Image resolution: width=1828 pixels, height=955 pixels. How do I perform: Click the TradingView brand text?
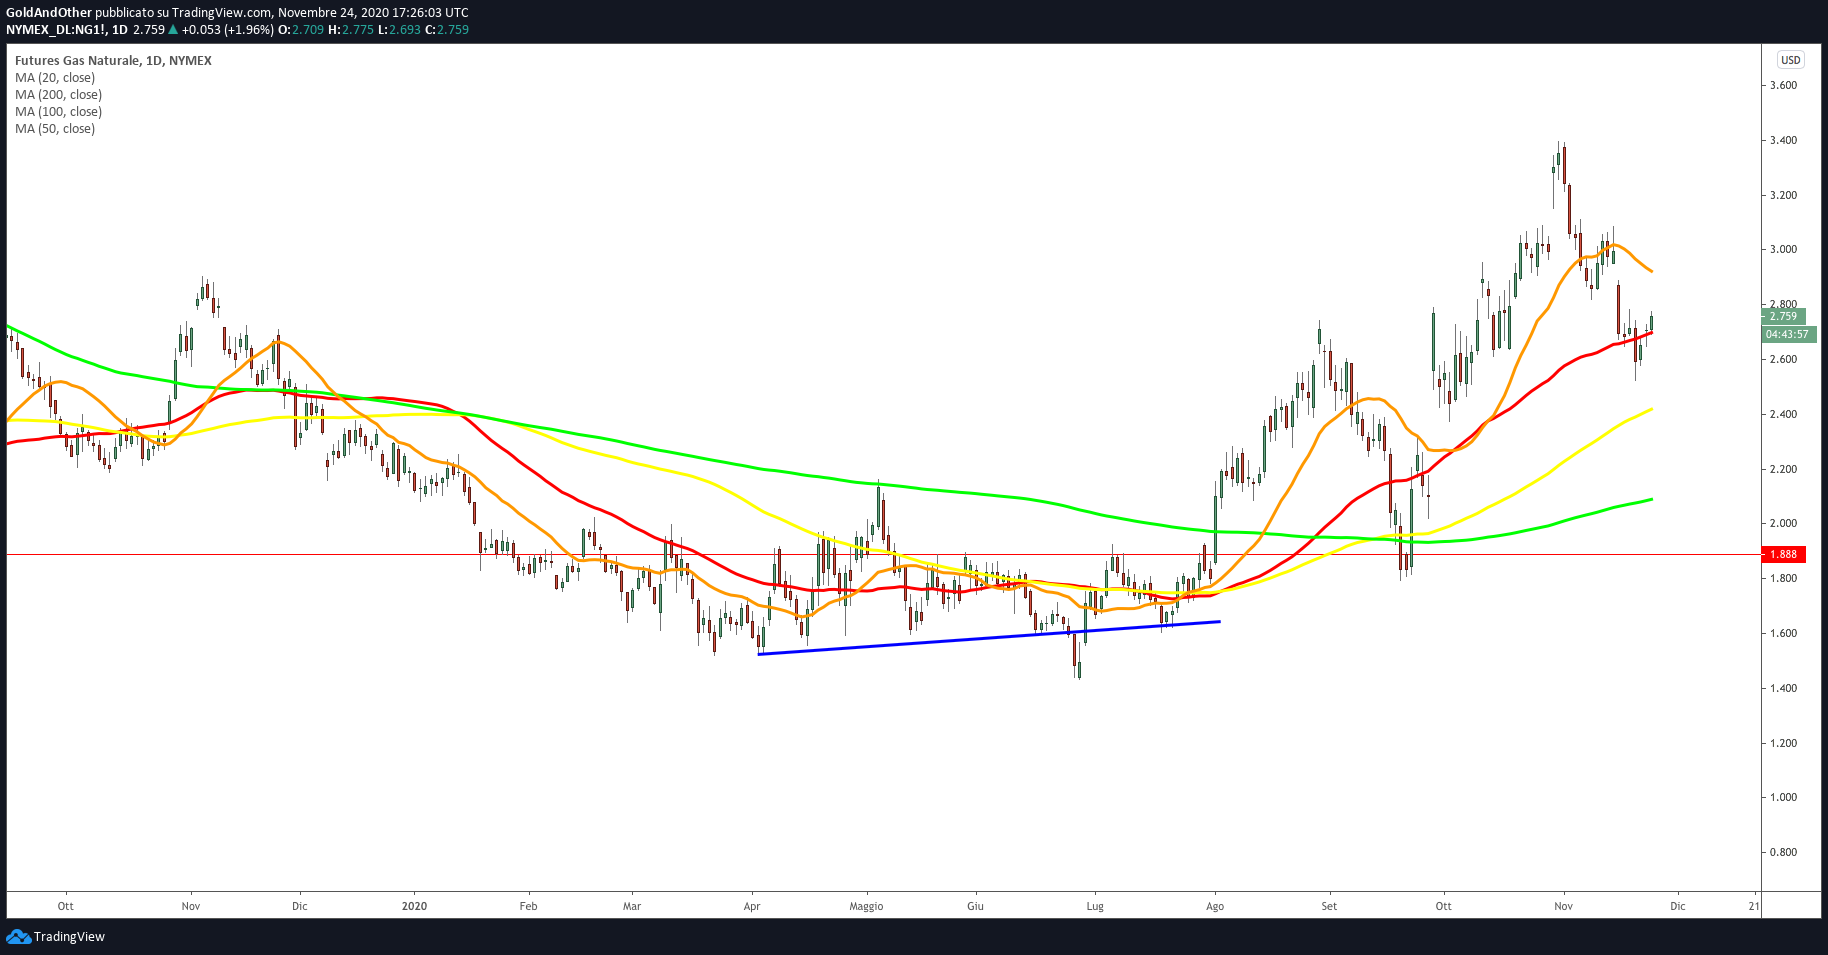[x=69, y=937]
